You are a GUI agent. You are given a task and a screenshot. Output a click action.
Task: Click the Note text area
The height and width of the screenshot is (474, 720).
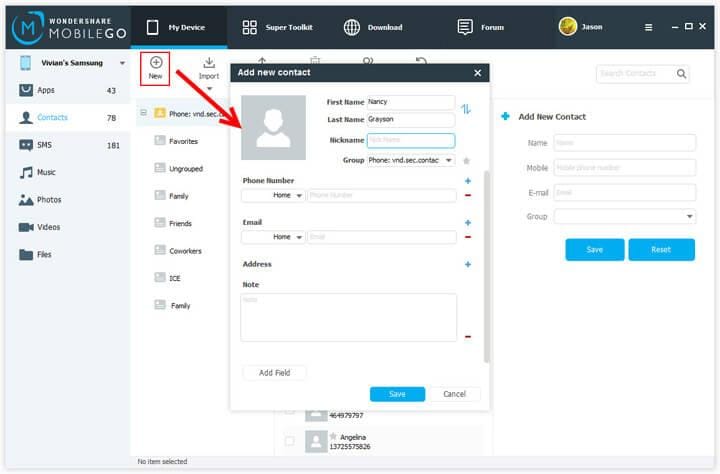click(x=349, y=317)
